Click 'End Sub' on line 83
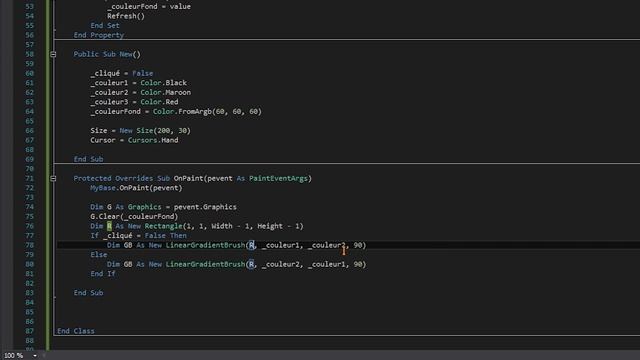640x360 pixels. (x=89, y=293)
